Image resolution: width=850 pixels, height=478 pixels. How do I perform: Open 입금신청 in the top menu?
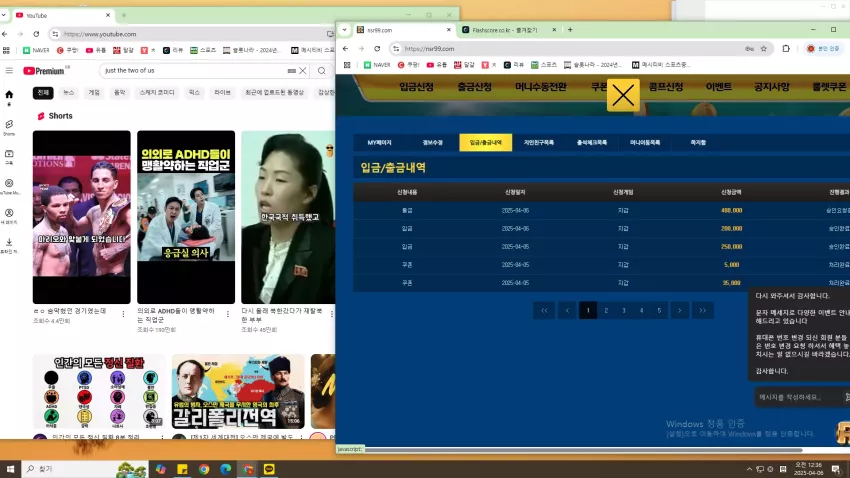click(x=416, y=87)
